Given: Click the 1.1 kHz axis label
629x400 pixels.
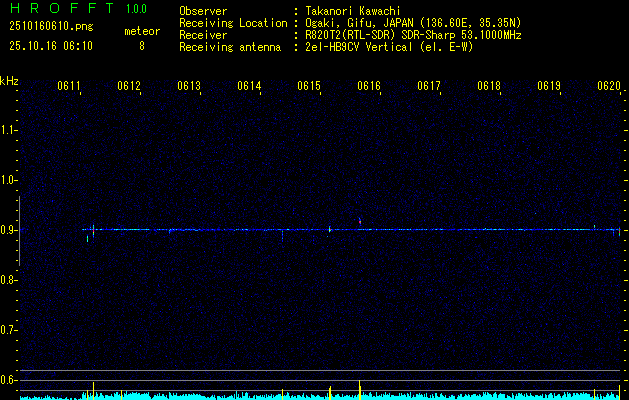Looking at the screenshot, I should click(8, 130).
